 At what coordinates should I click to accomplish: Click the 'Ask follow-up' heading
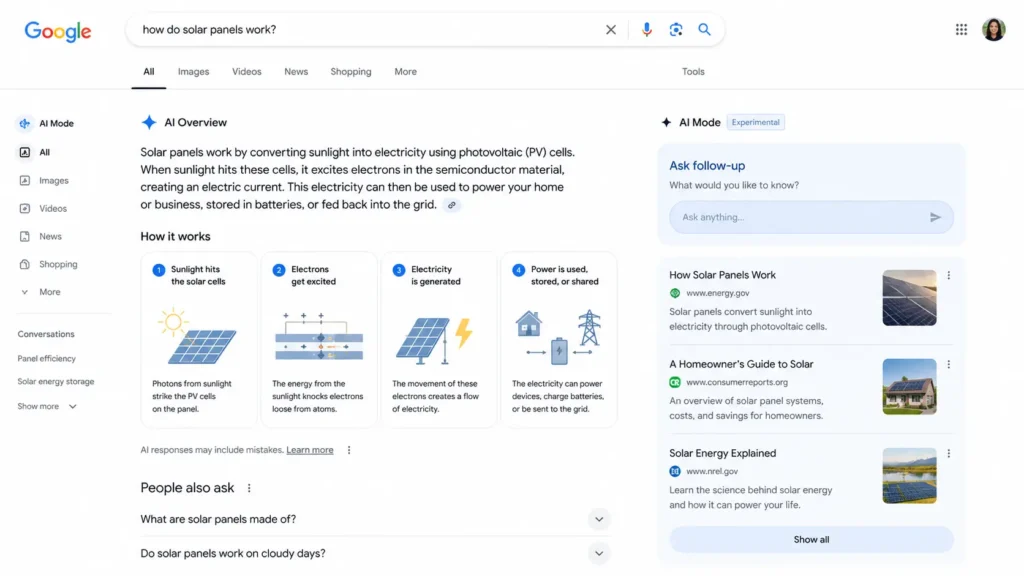click(x=707, y=166)
